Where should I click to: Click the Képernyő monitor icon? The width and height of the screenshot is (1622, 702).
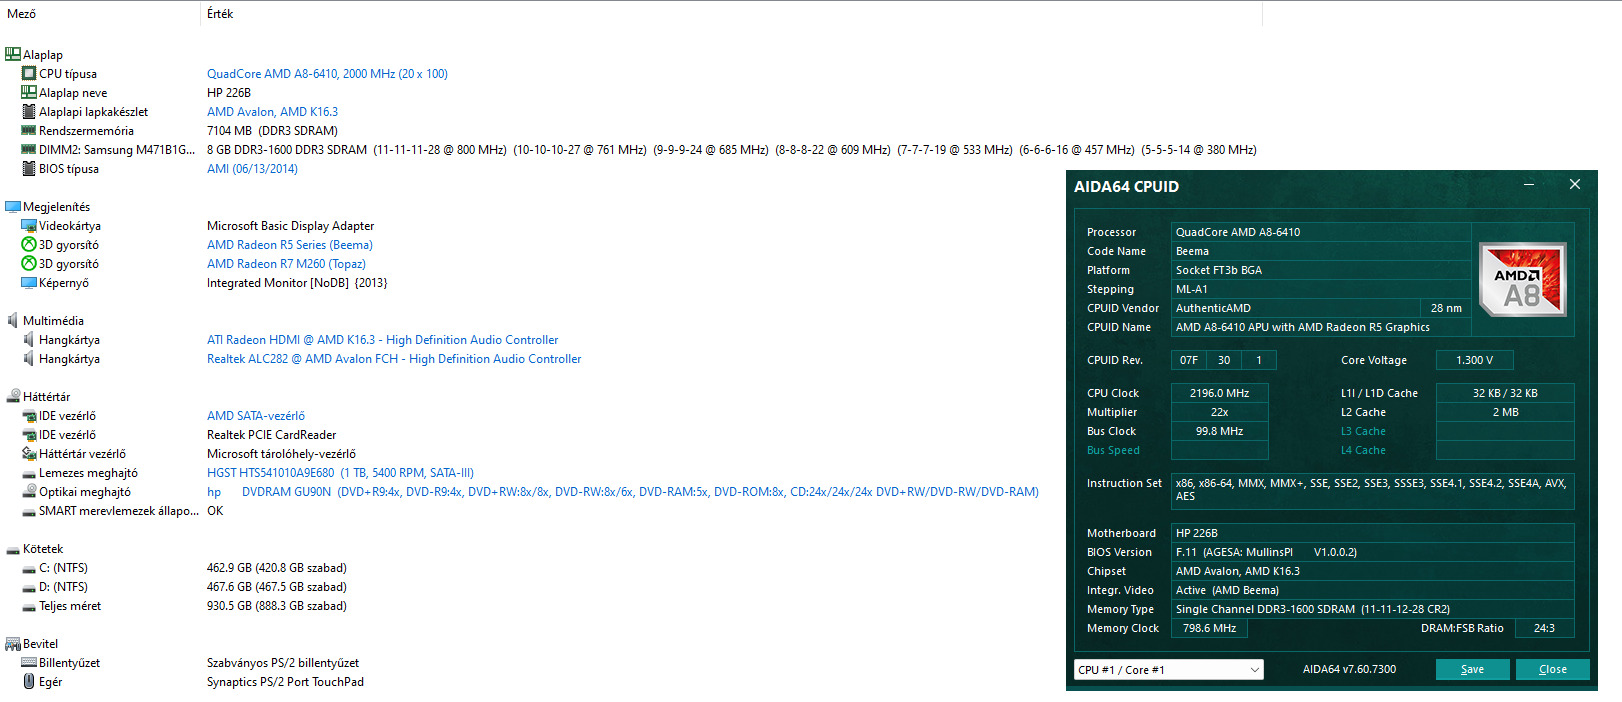(x=29, y=282)
